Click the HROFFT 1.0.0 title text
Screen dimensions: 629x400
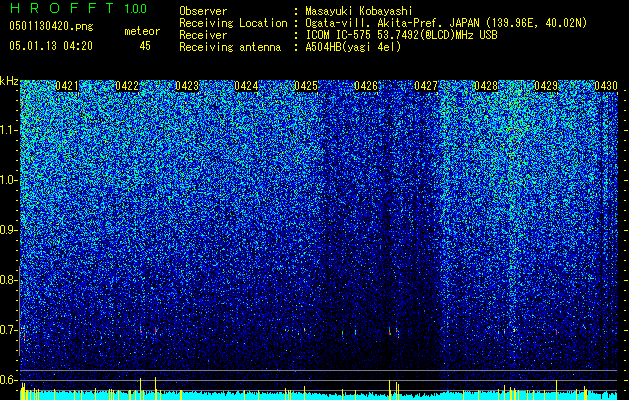click(x=78, y=8)
